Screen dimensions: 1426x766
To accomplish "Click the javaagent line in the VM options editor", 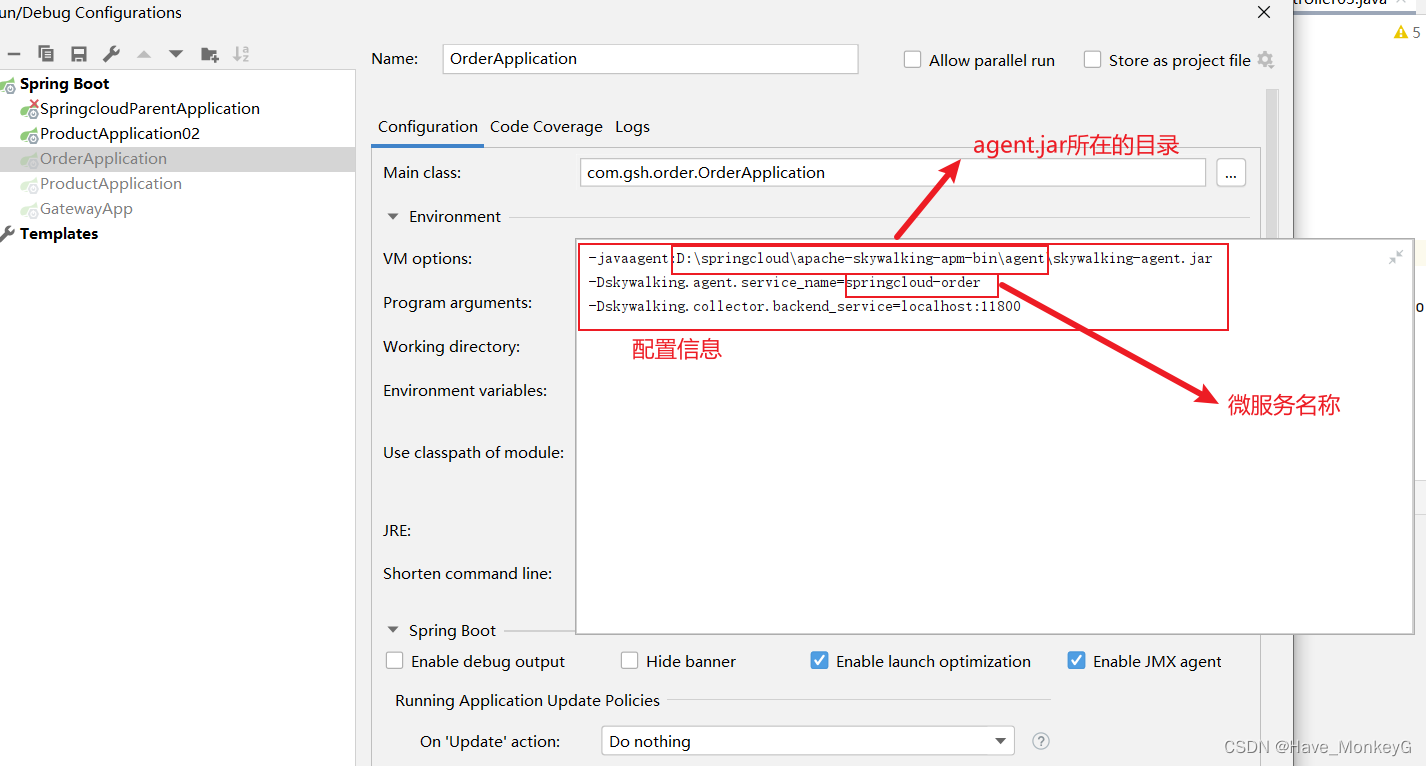I will 900,259.
